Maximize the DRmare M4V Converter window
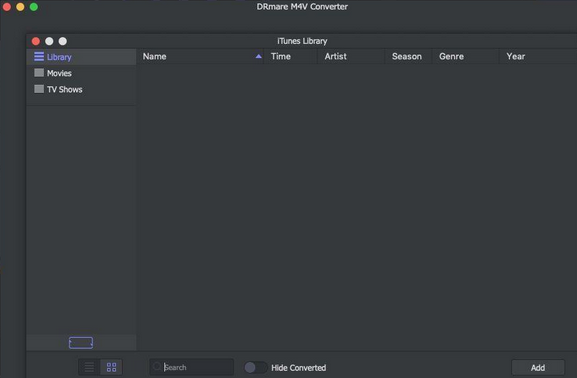This screenshot has height=378, width=577. pyautogui.click(x=34, y=7)
